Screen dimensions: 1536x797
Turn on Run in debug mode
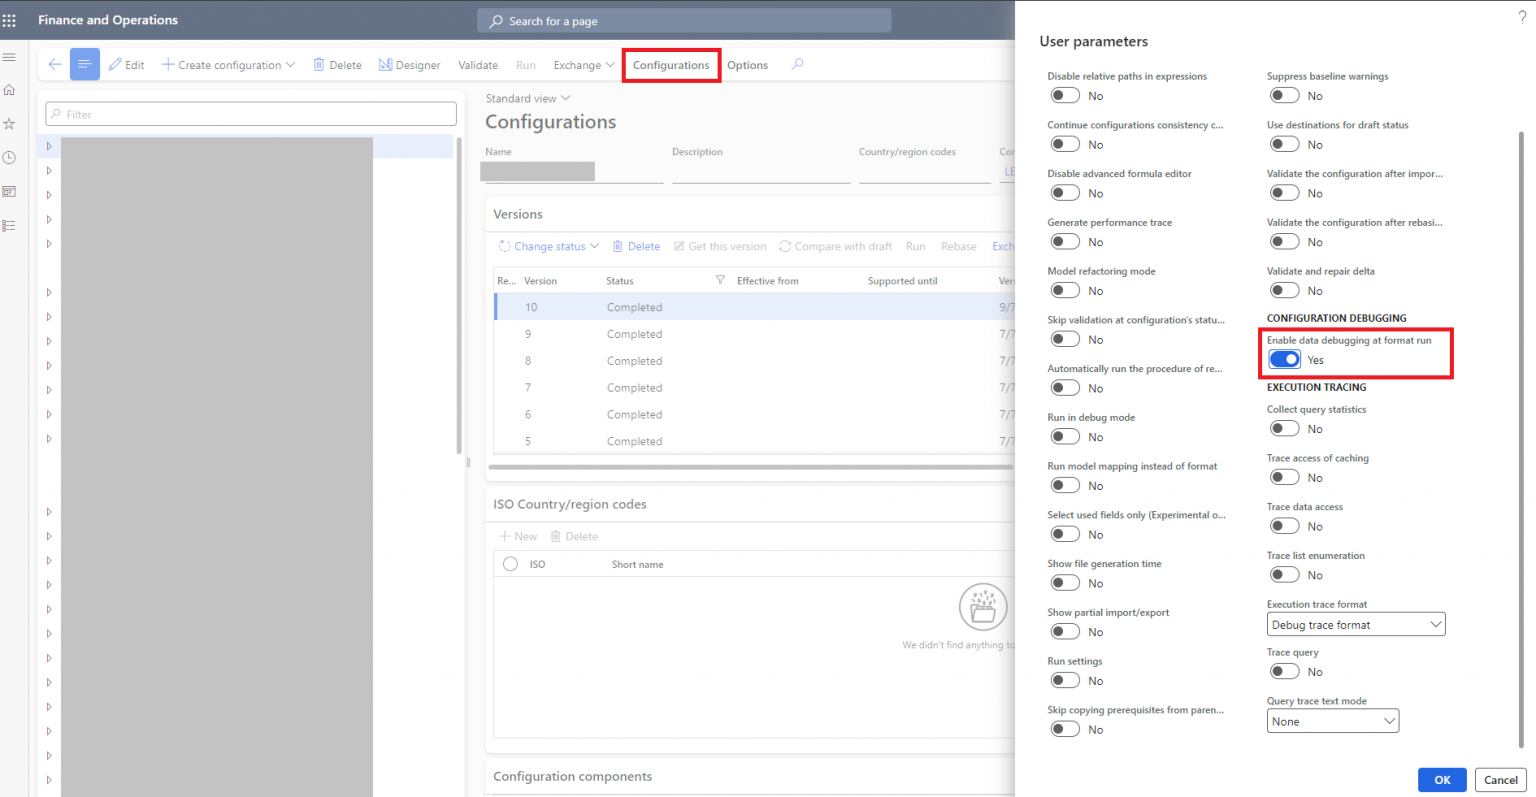[x=1065, y=436]
